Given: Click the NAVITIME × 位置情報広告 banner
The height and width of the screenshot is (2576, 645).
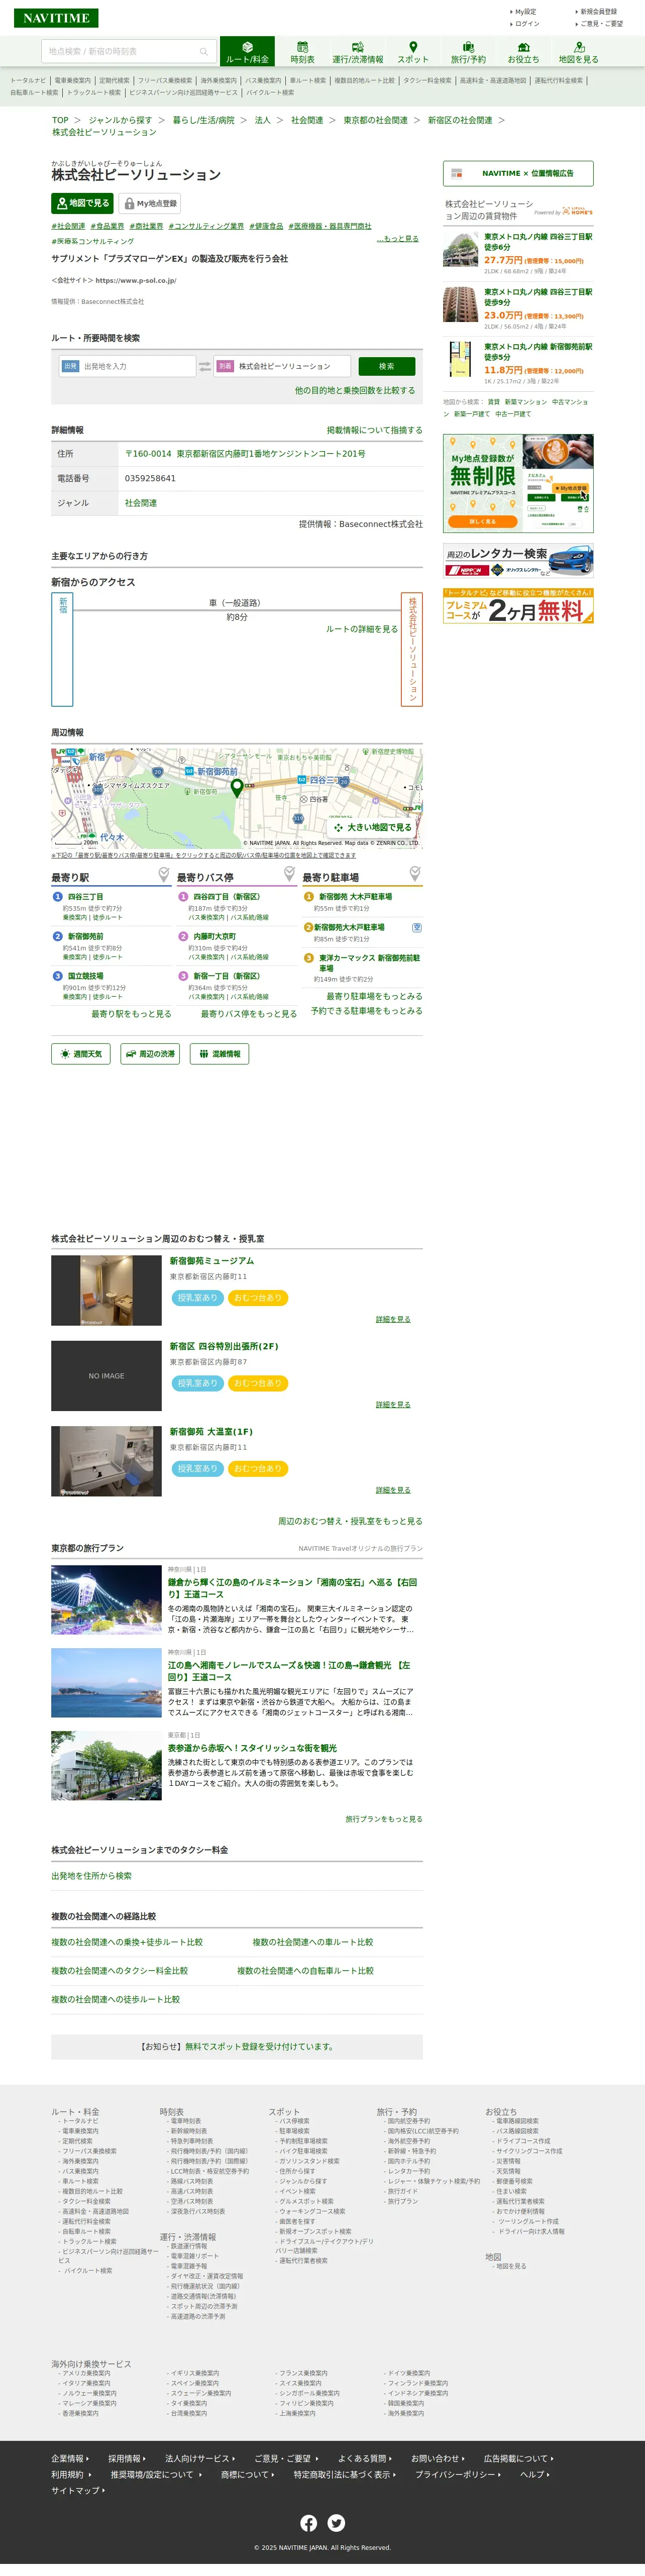Looking at the screenshot, I should tap(518, 173).
